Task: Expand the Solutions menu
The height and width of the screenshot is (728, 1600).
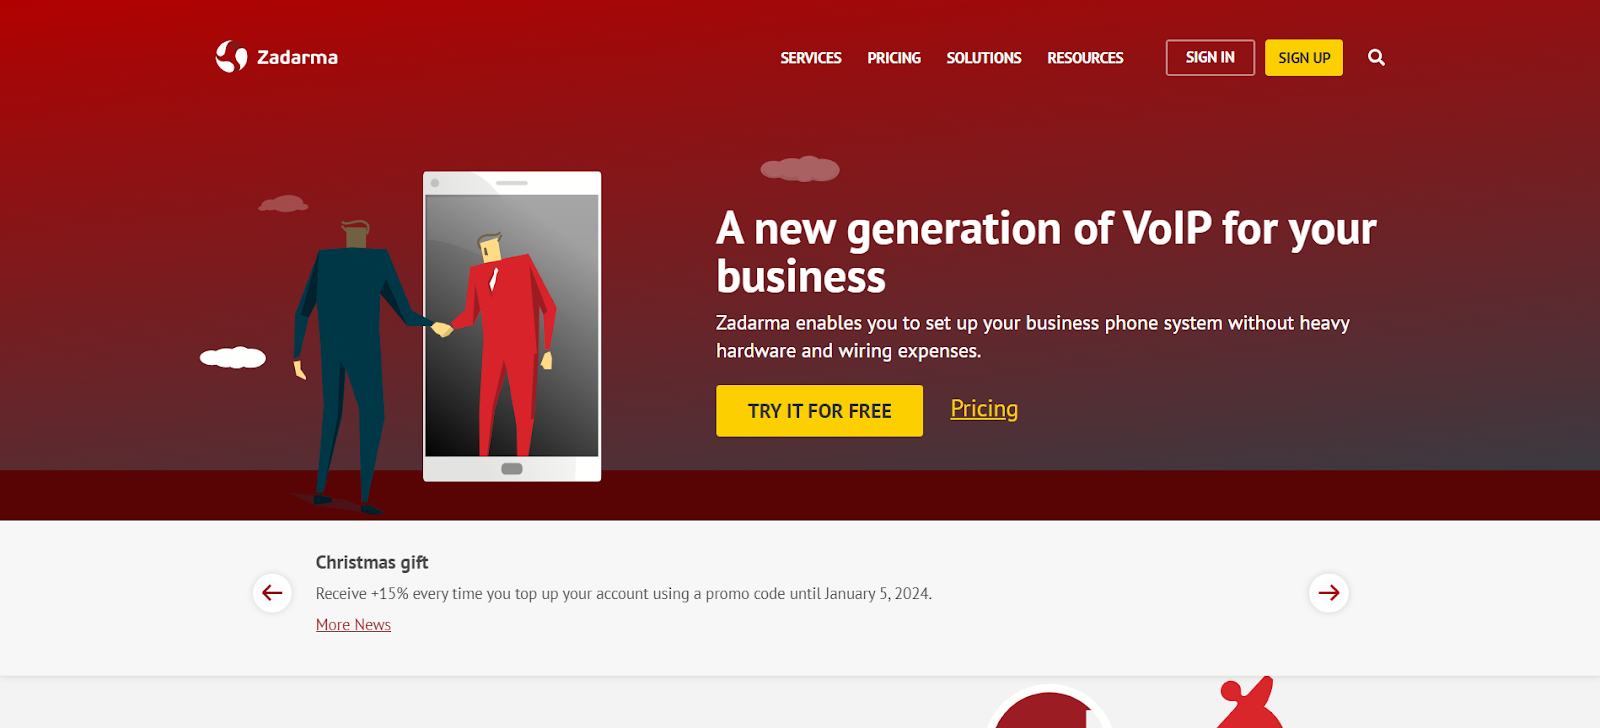Action: 984,58
